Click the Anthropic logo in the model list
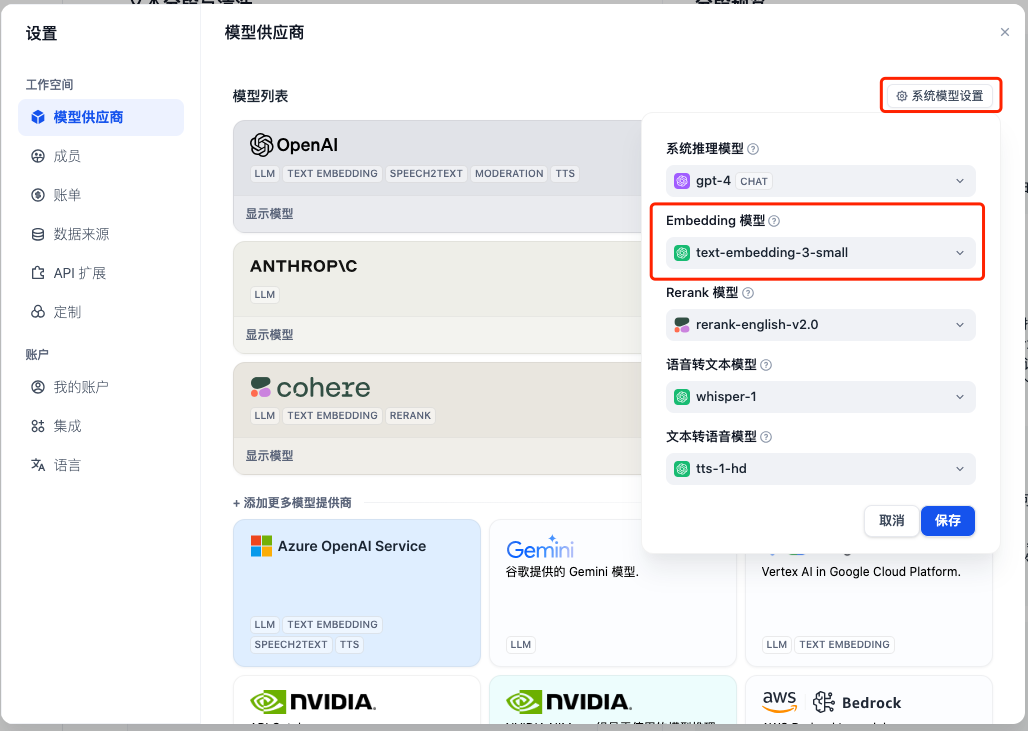Screen dimensions: 1028x731 304,266
